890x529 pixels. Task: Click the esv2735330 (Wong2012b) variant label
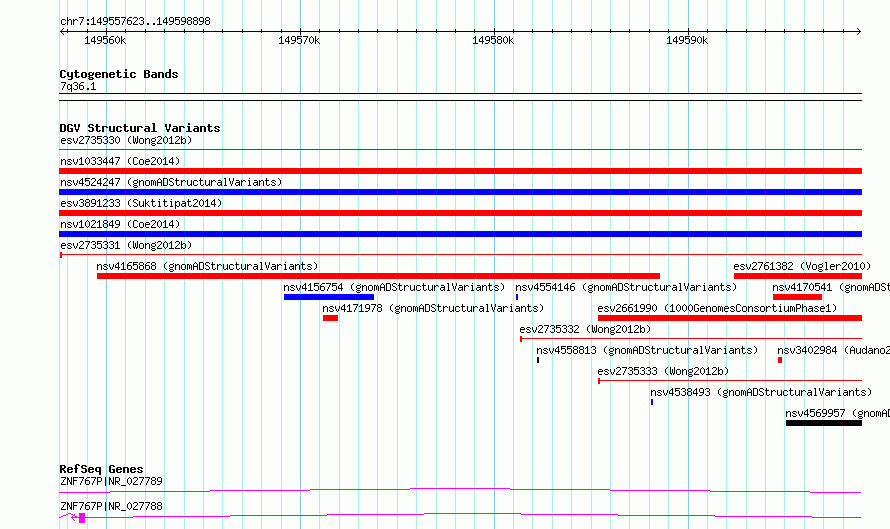tap(126, 140)
